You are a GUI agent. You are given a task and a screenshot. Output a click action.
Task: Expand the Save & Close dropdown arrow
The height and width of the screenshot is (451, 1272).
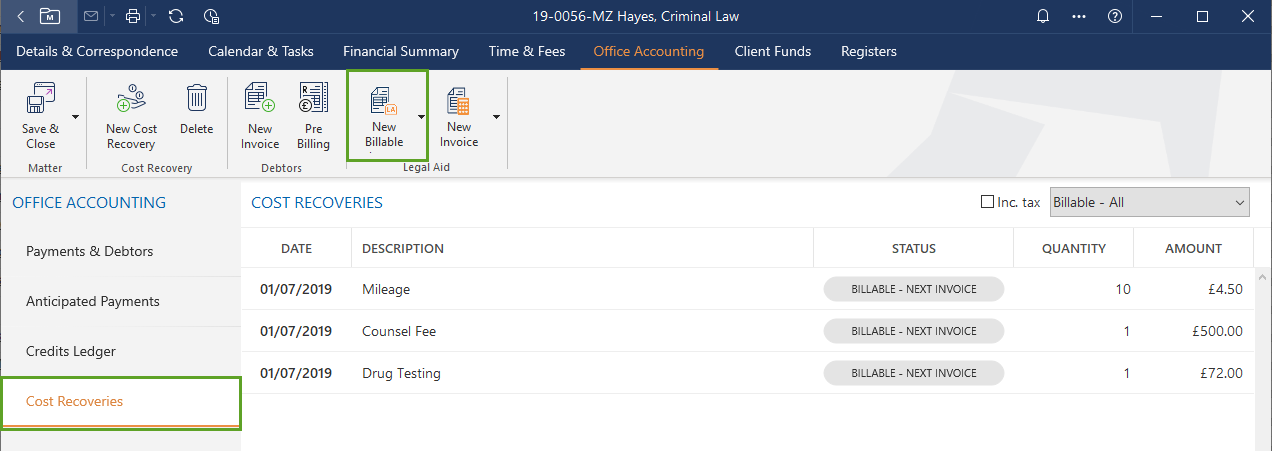[76, 116]
